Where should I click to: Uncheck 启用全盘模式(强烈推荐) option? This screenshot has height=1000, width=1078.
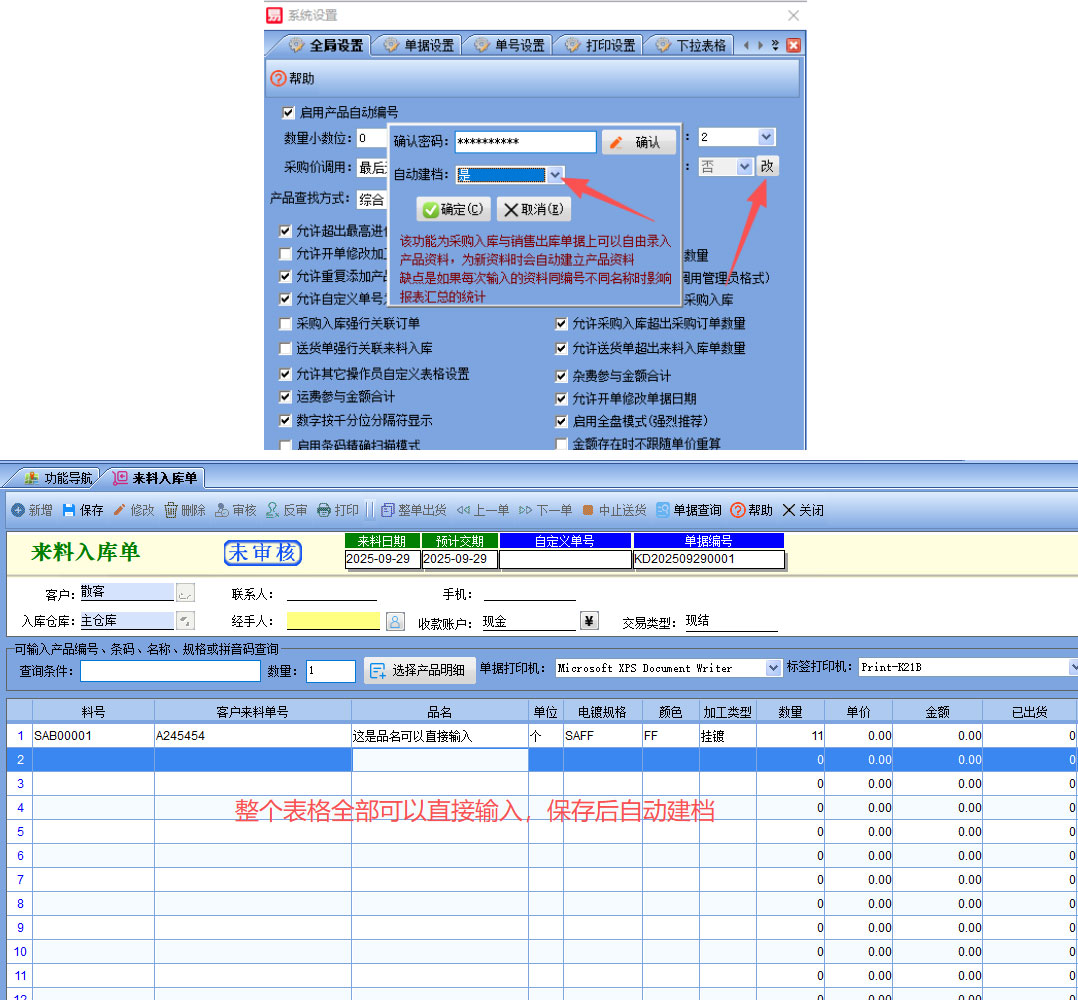tap(562, 421)
